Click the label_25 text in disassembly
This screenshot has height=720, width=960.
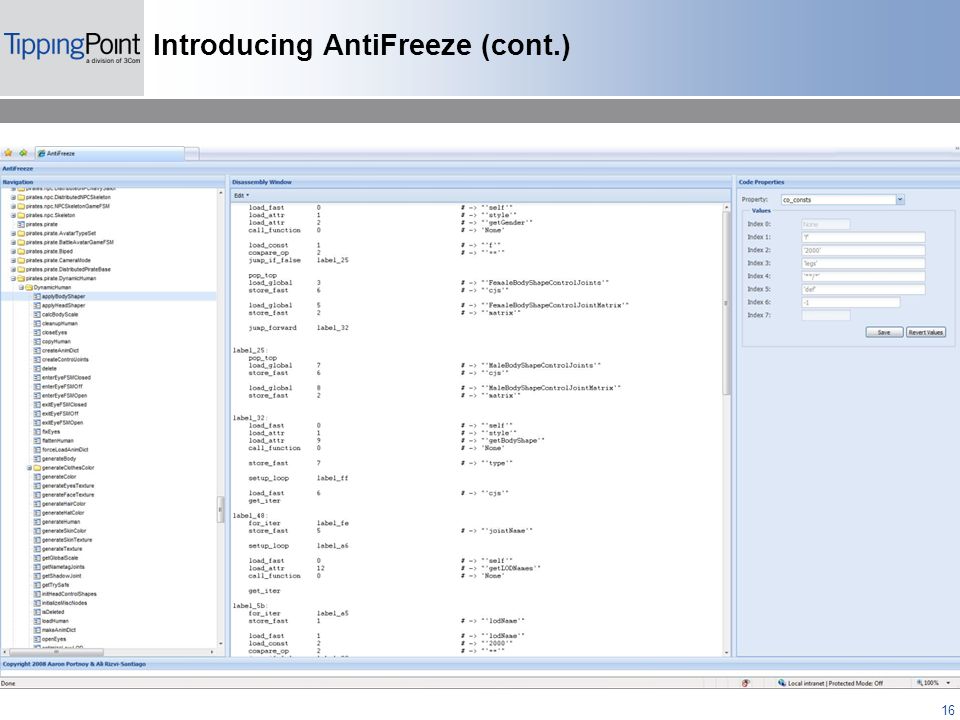pos(332,260)
